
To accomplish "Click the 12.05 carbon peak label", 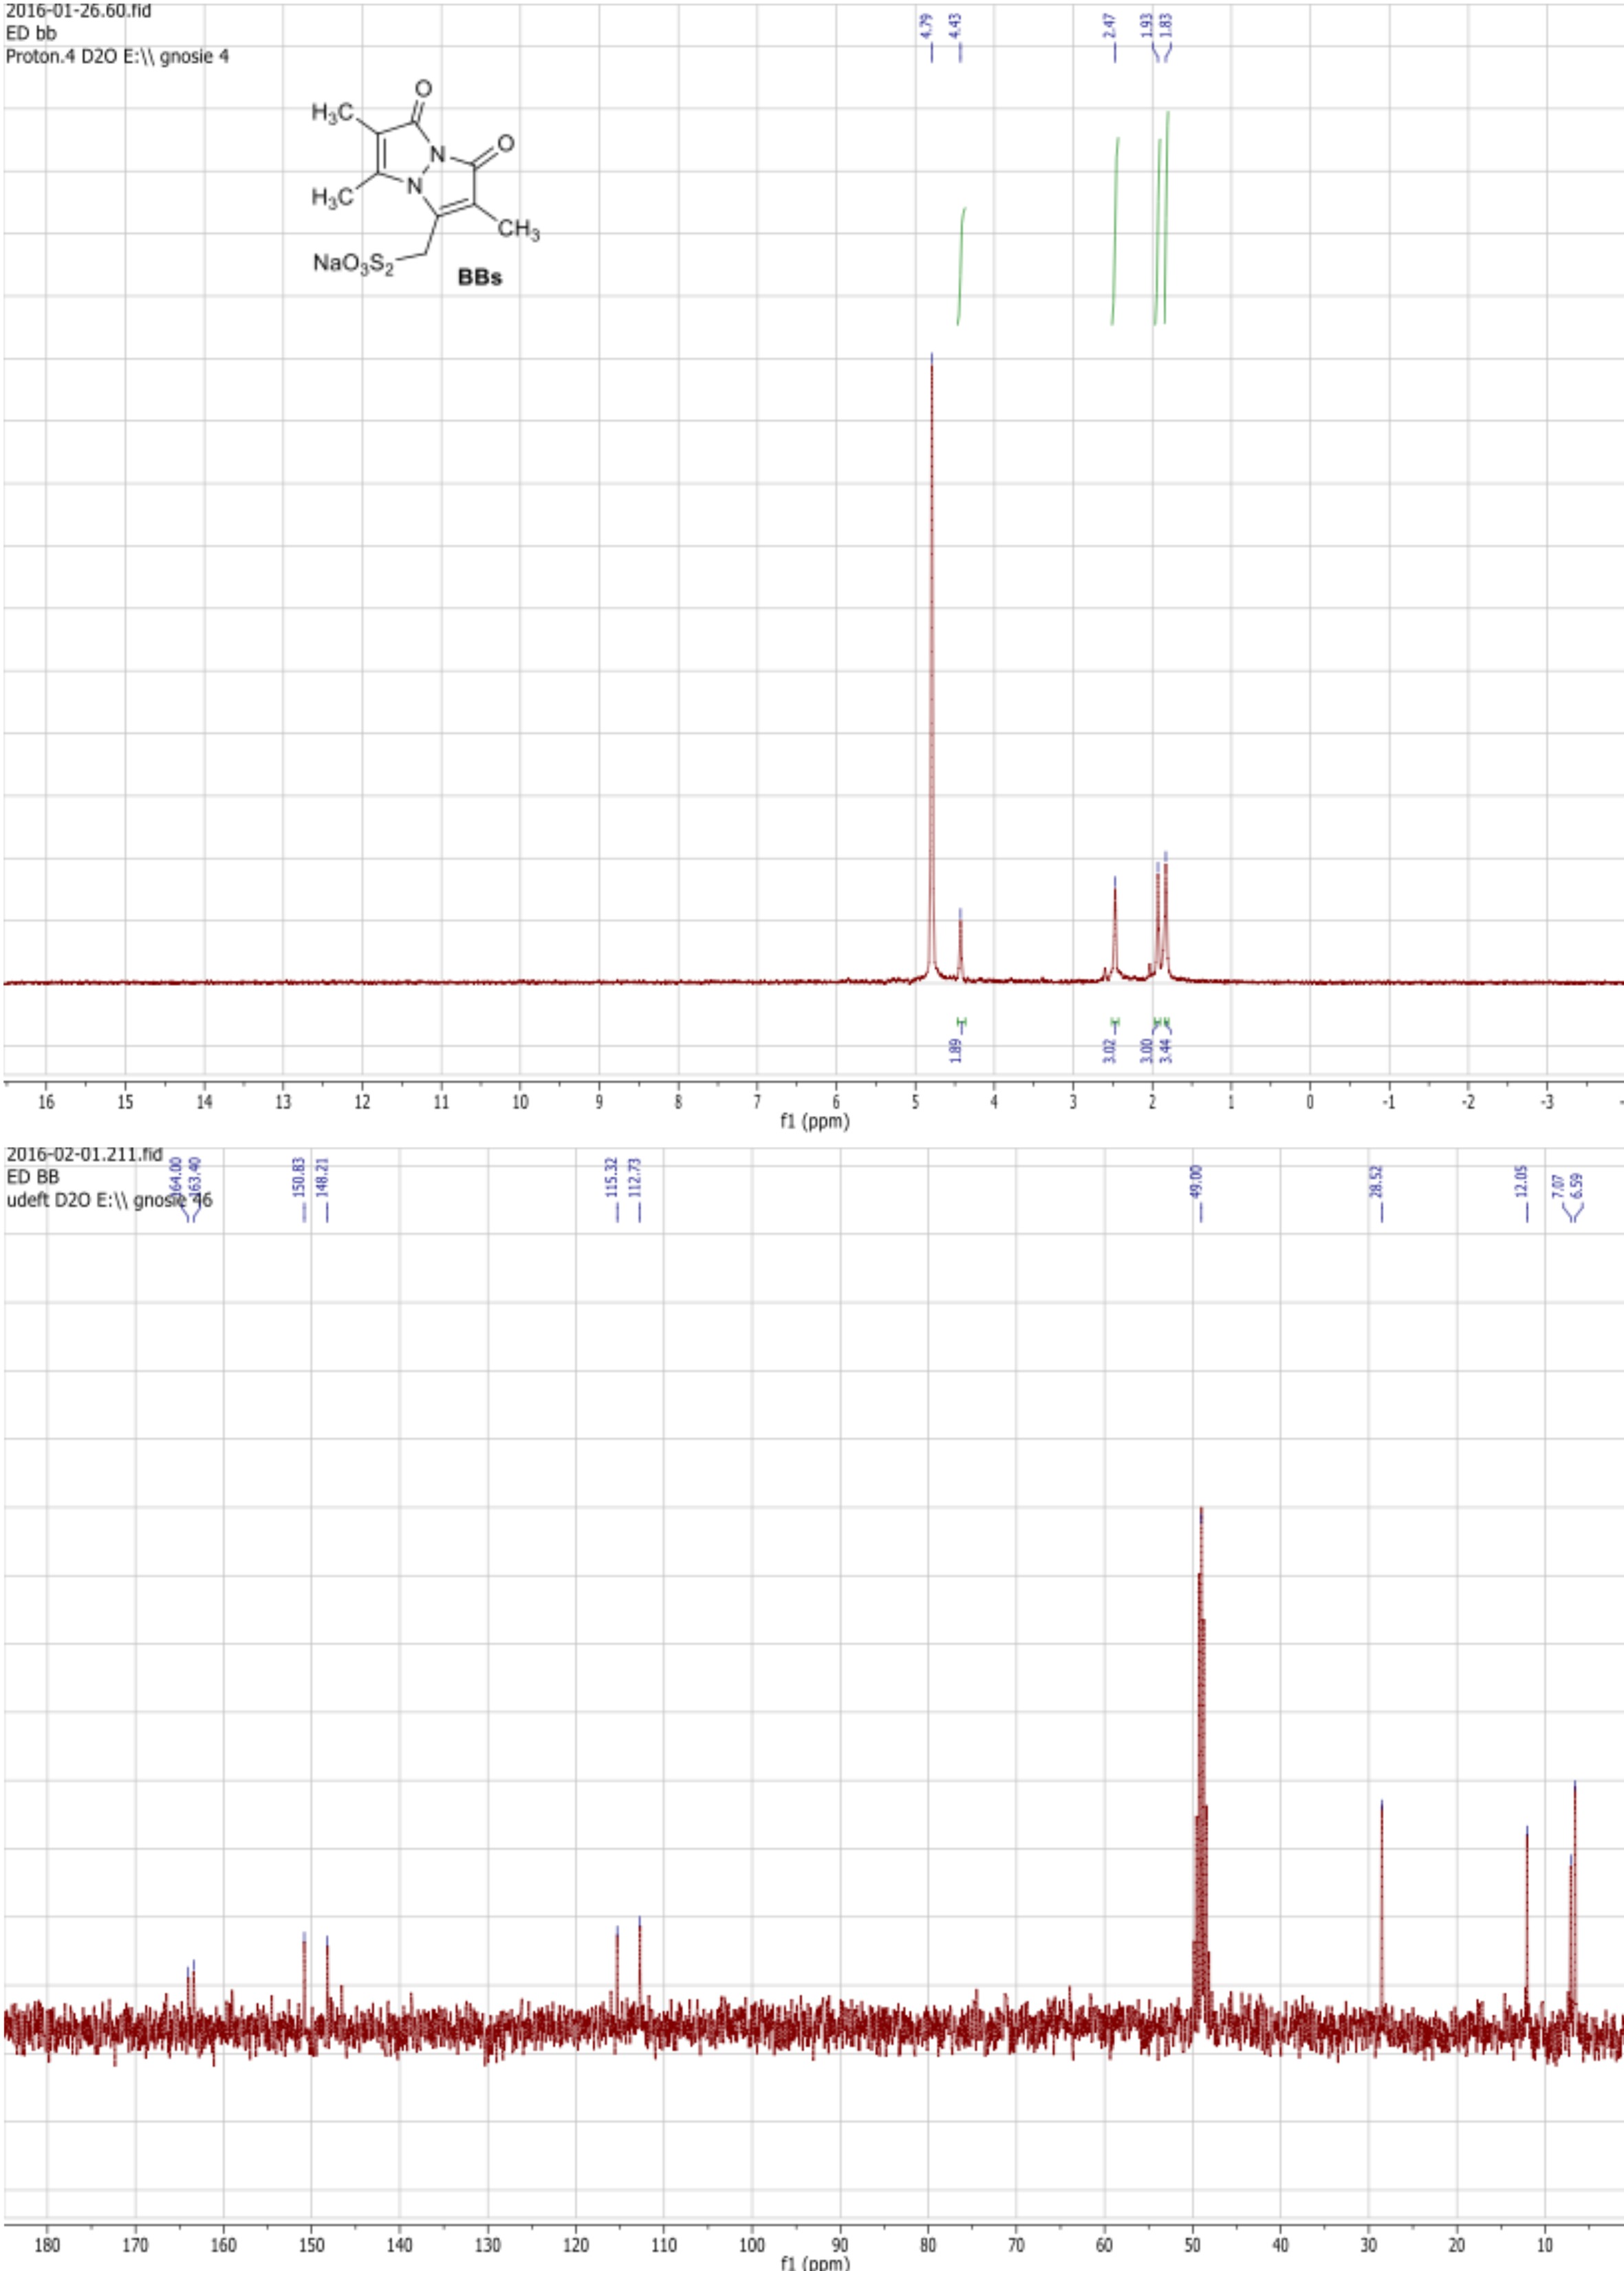I will pyautogui.click(x=1521, y=1182).
